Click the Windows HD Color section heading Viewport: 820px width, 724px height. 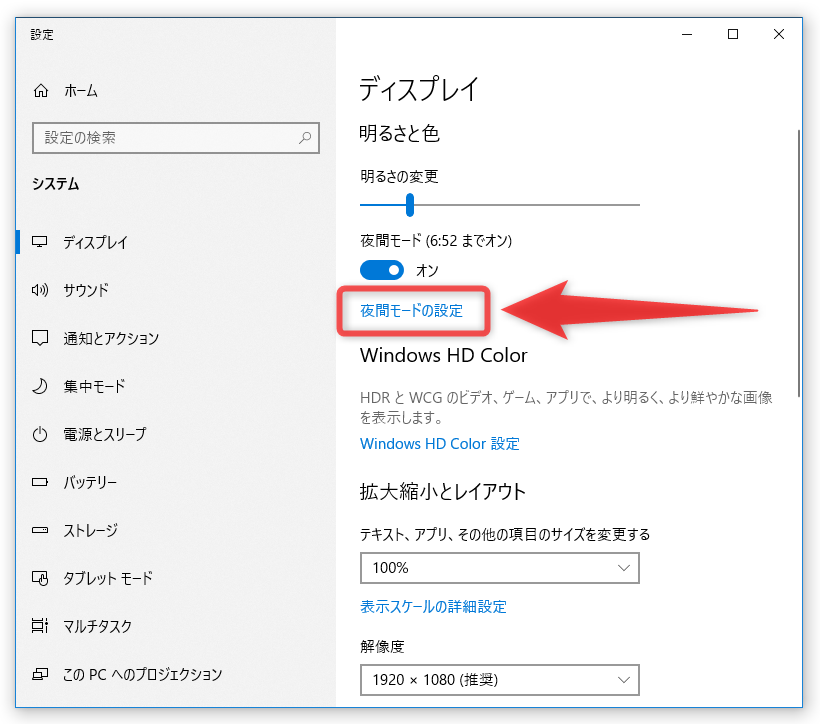[x=443, y=355]
